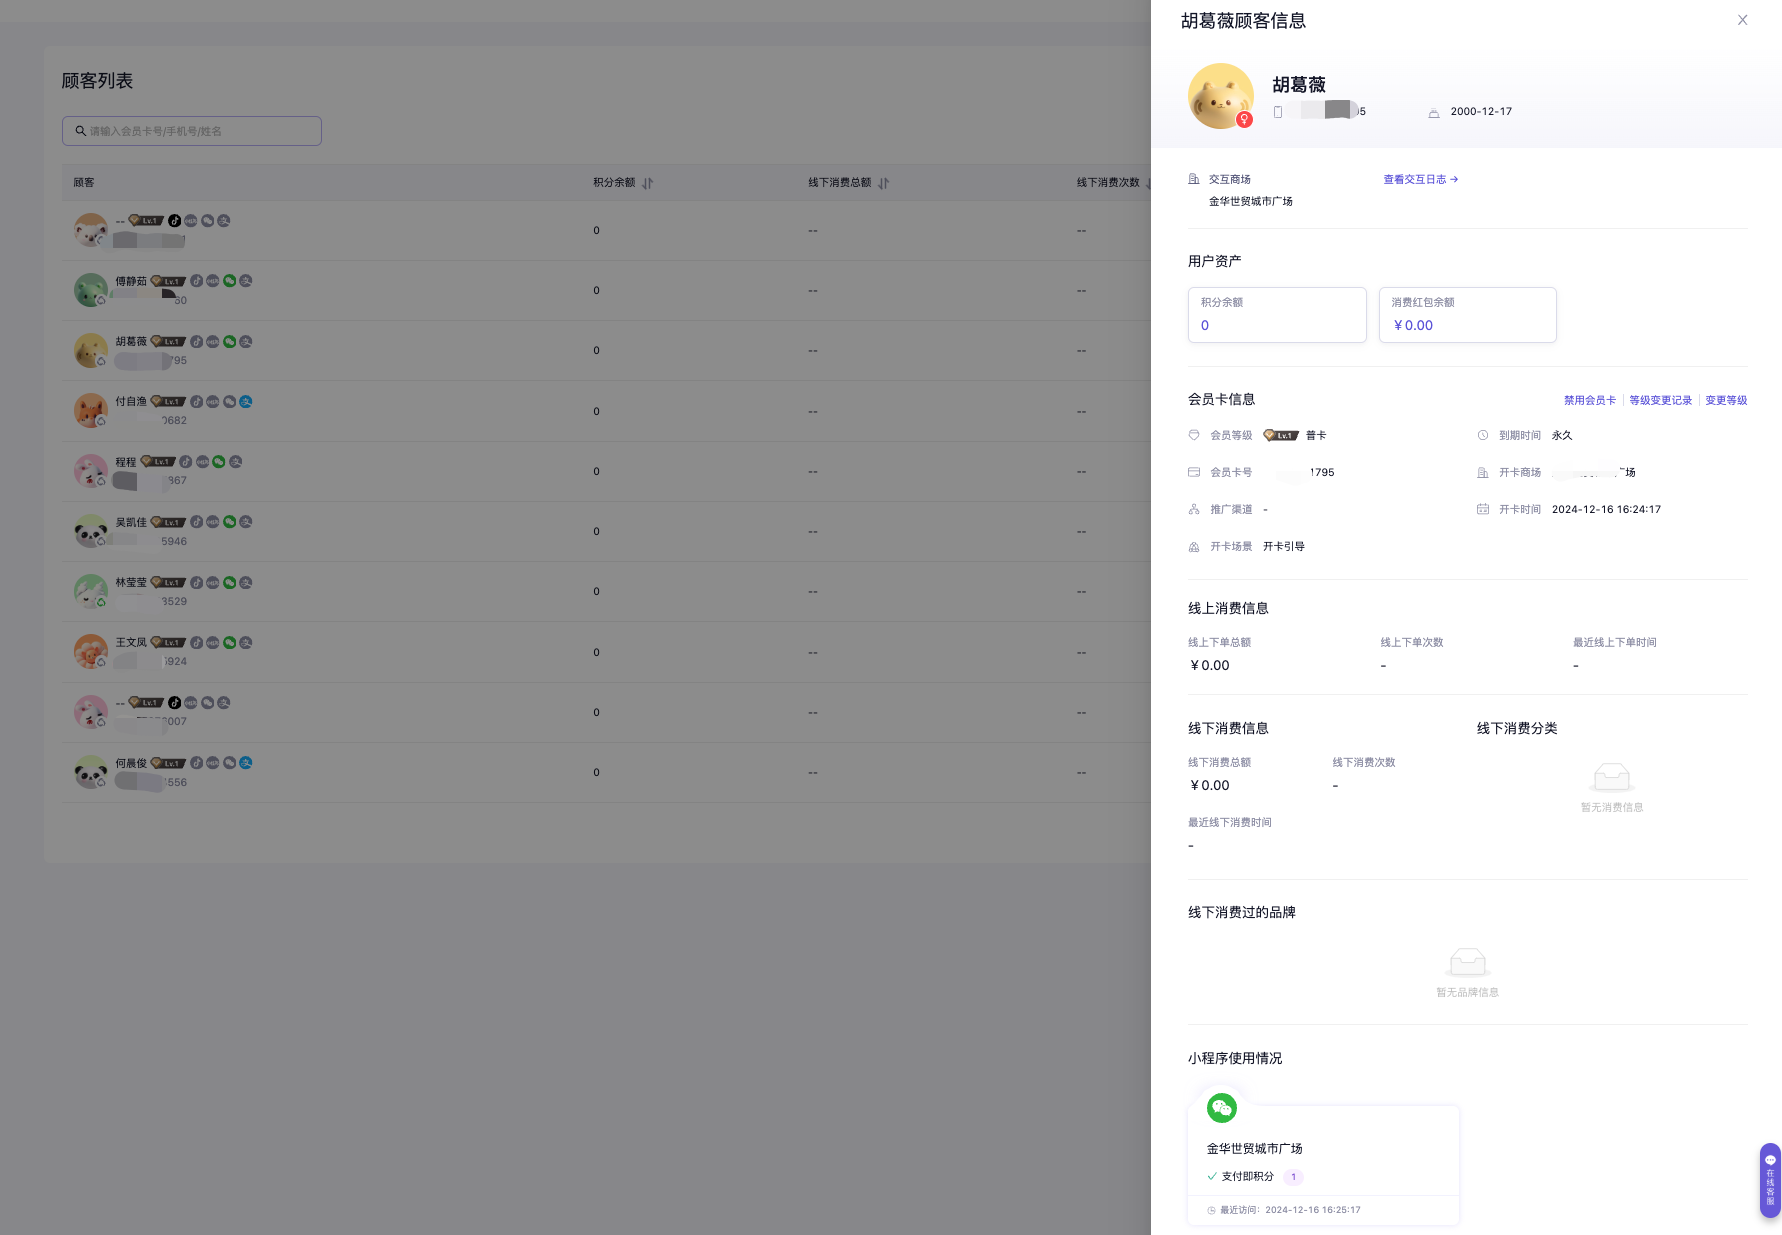Open 查看交互日志 link
Screen dimensions: 1782x1235
point(1420,180)
